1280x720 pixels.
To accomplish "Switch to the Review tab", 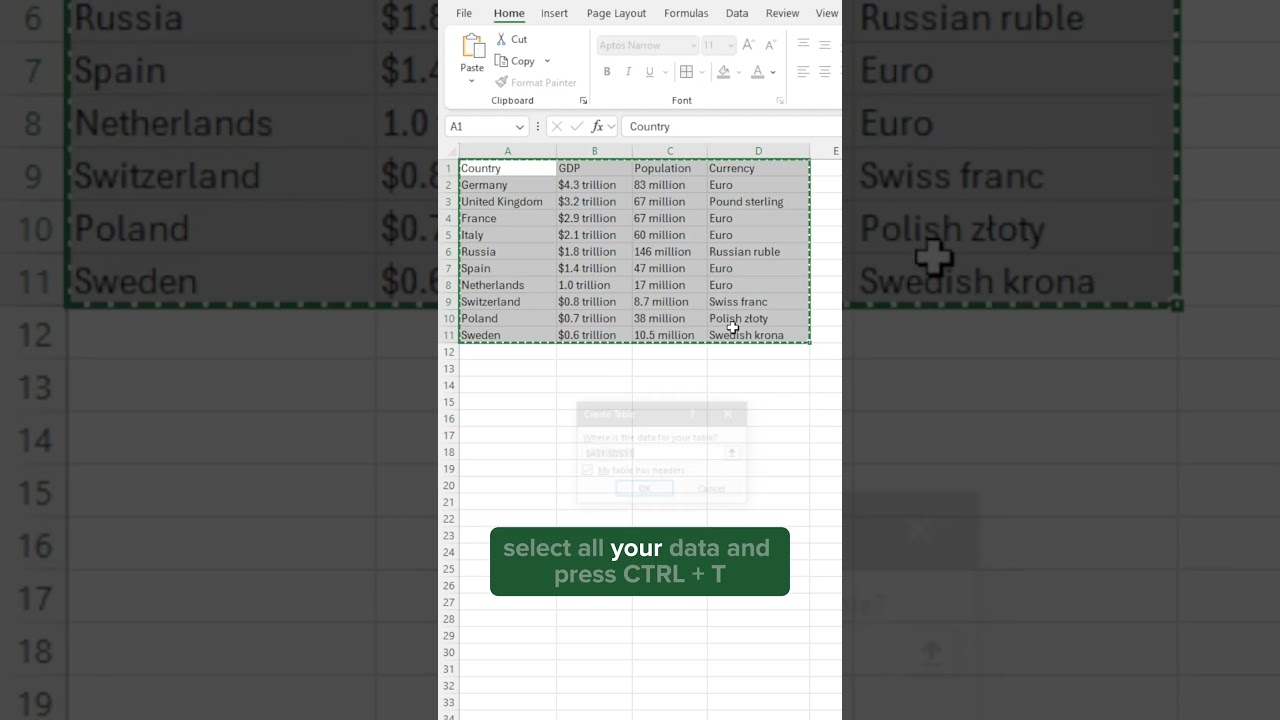I will click(x=782, y=13).
